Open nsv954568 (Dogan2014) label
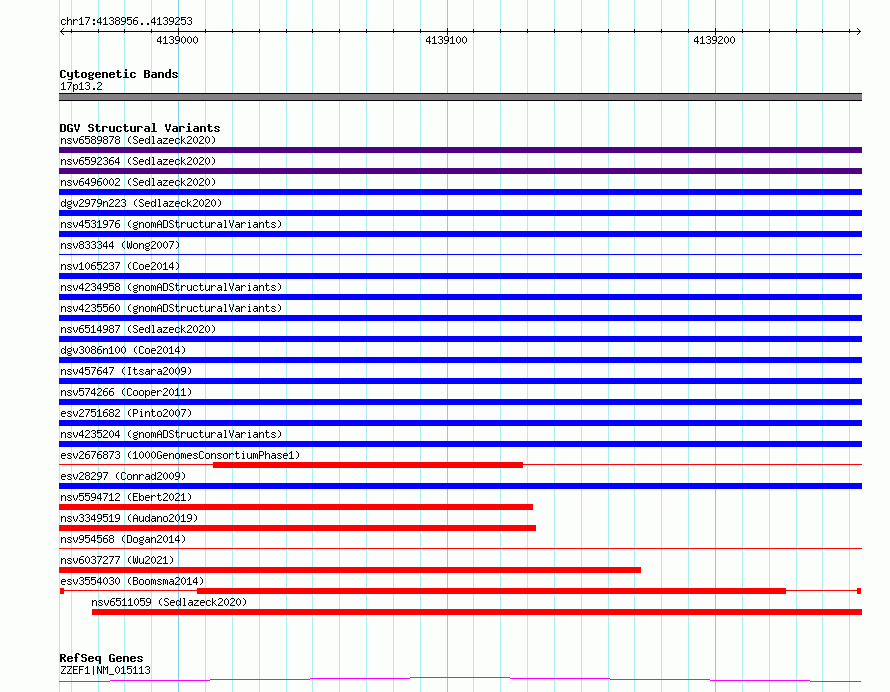The image size is (890, 692). coord(123,539)
